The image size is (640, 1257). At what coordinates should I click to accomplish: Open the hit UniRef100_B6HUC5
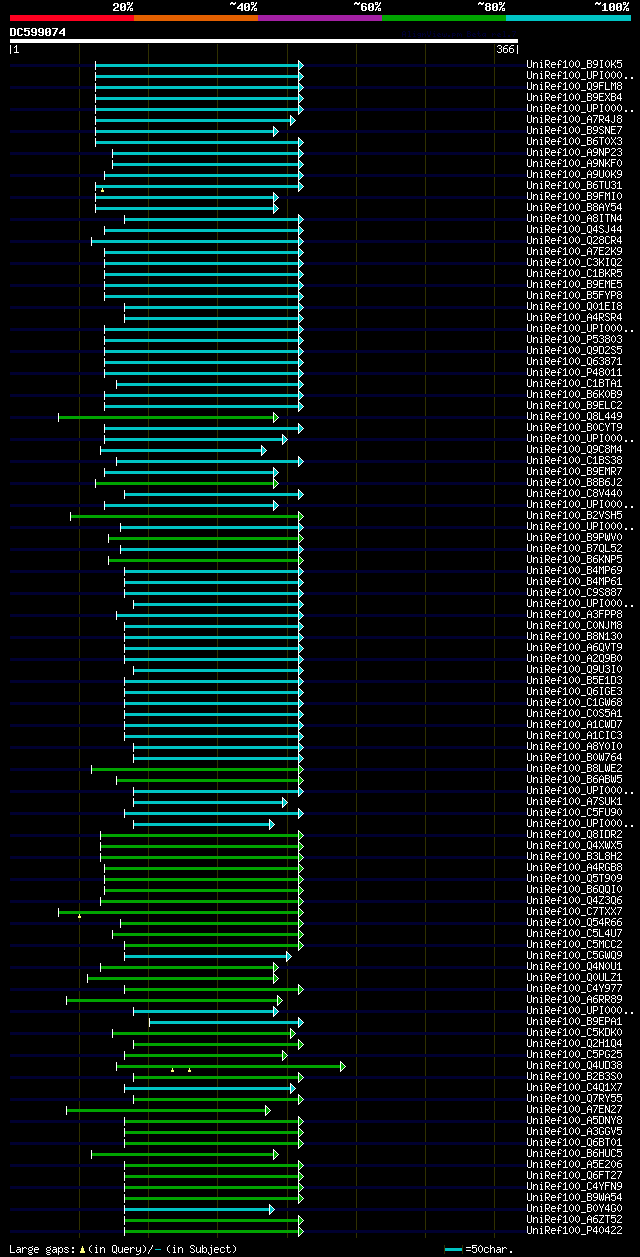click(574, 1153)
